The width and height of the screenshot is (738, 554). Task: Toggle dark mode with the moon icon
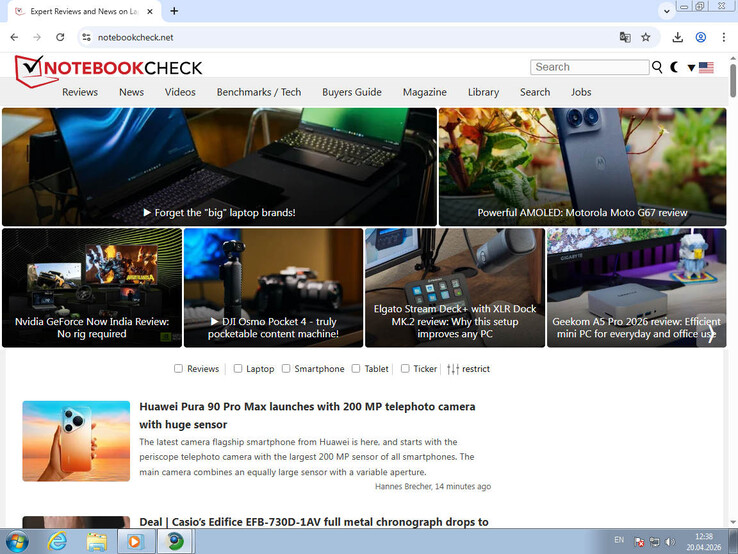(674, 67)
